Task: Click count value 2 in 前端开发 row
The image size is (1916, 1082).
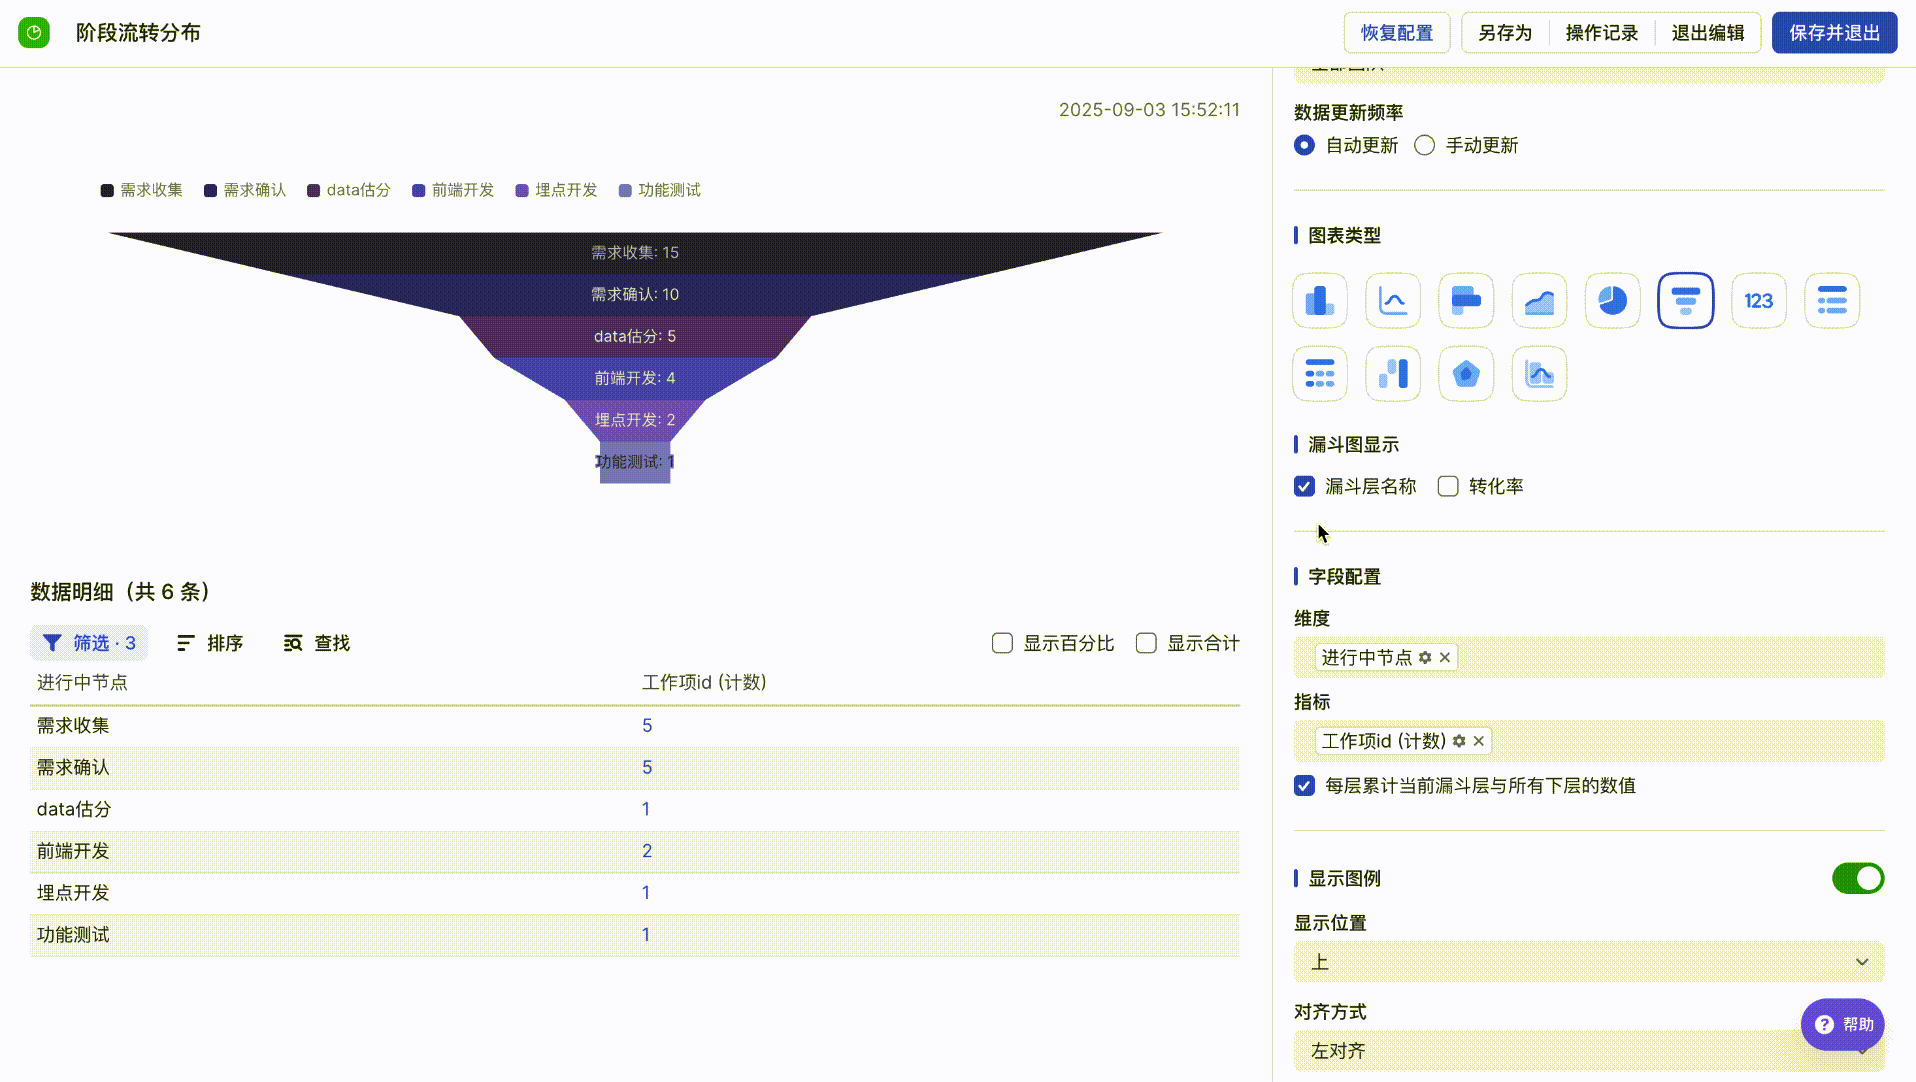Action: (x=647, y=852)
